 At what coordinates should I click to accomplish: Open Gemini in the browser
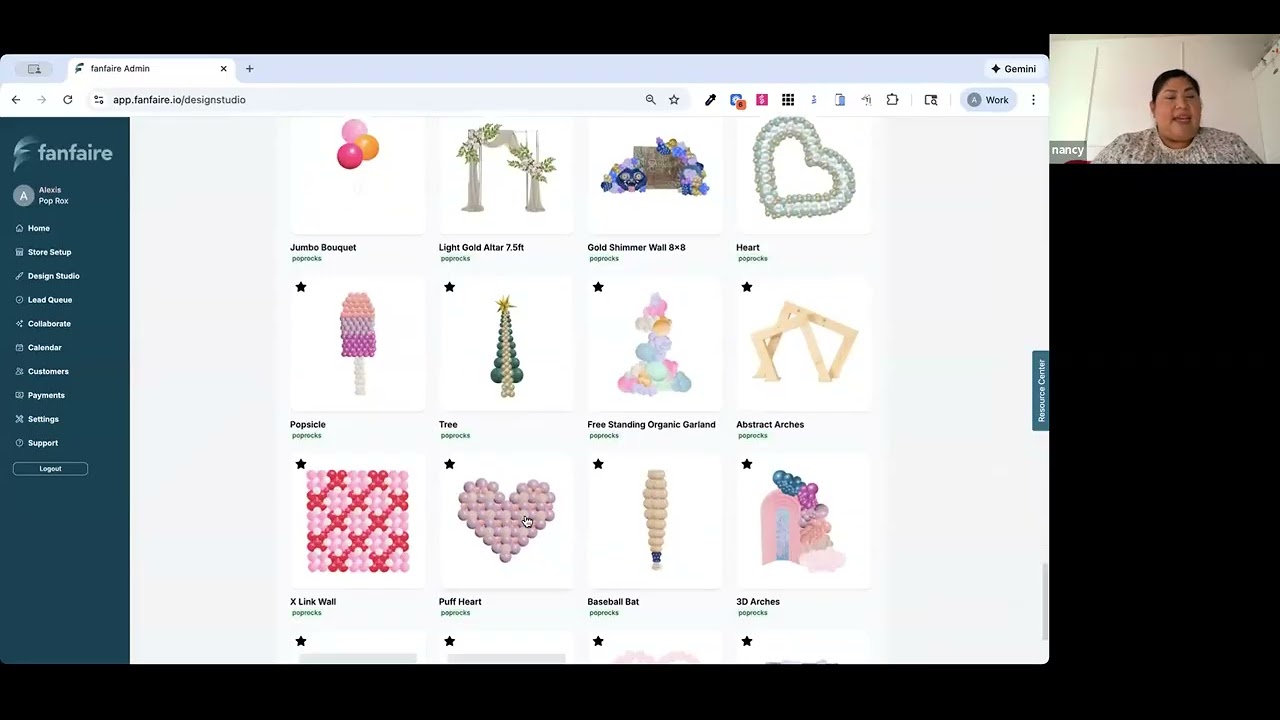[1014, 69]
